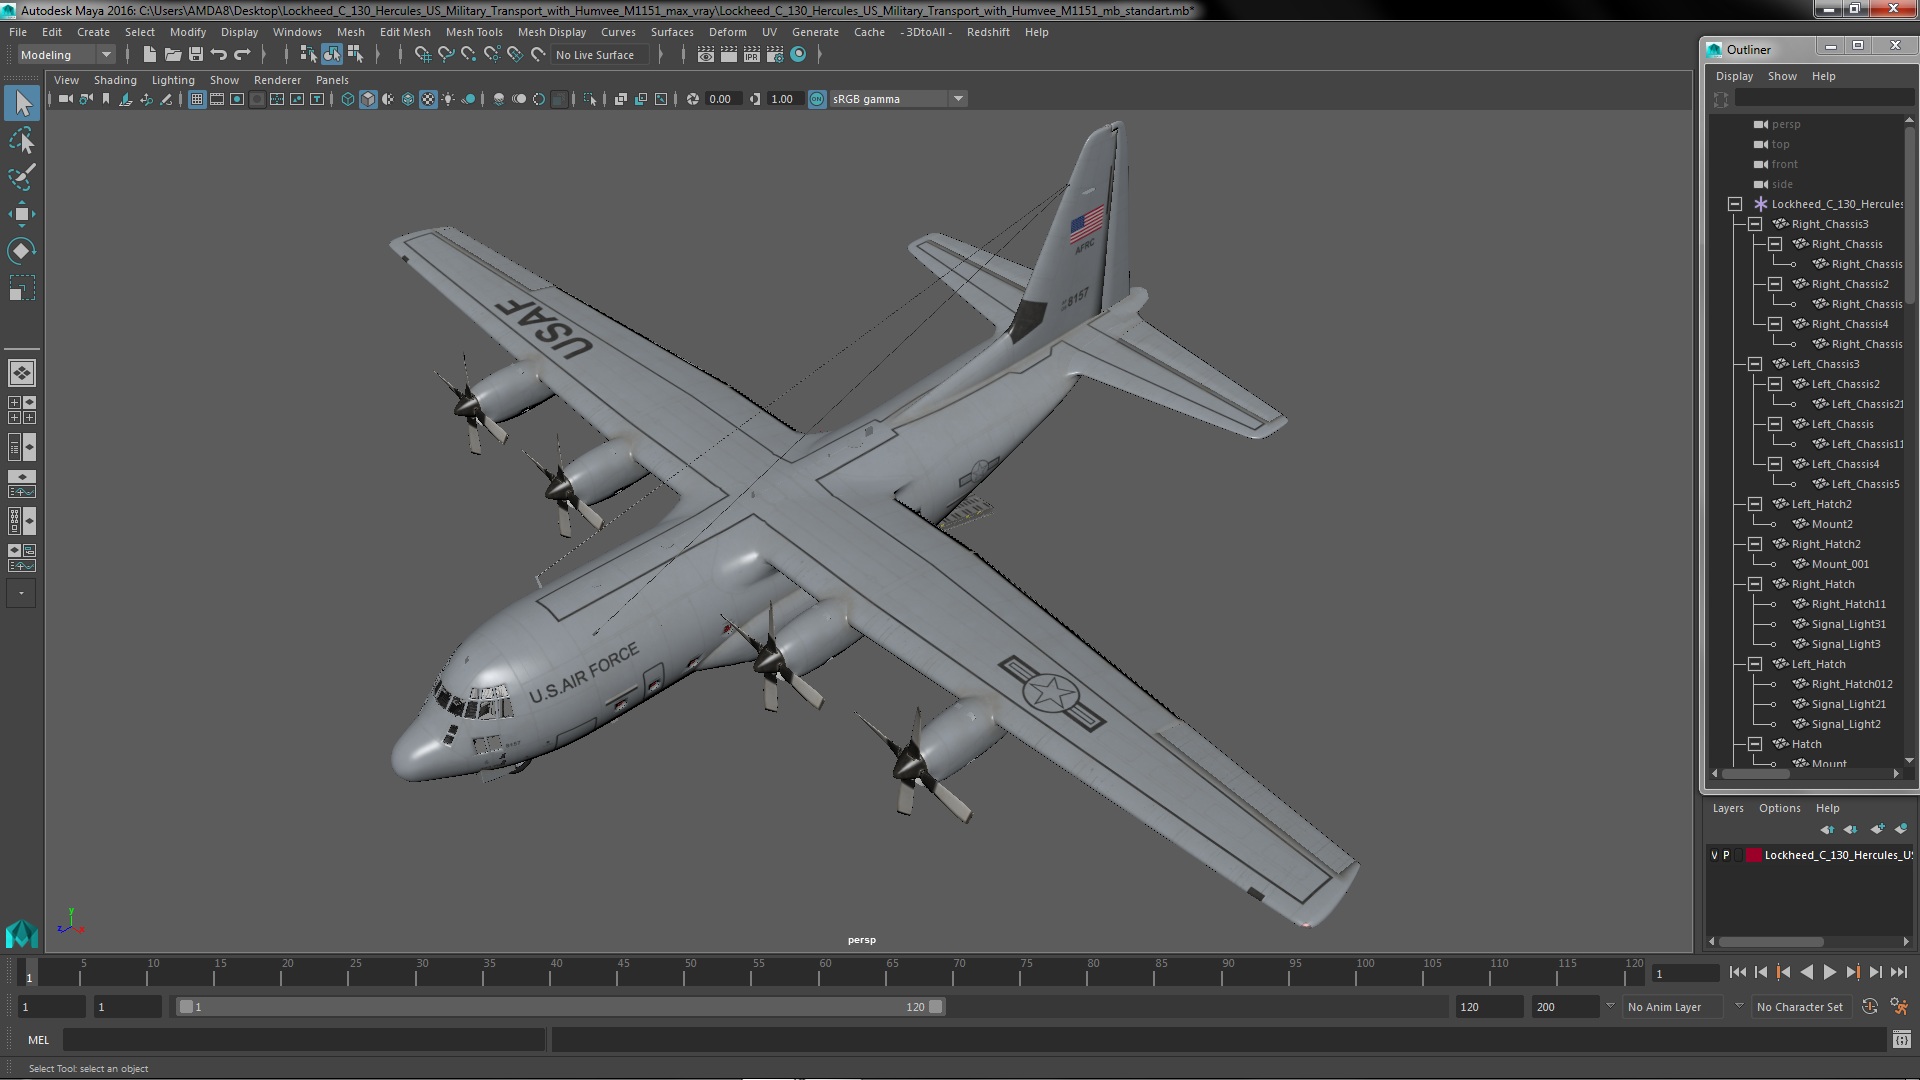Open the viewport Shading menu

click(115, 80)
